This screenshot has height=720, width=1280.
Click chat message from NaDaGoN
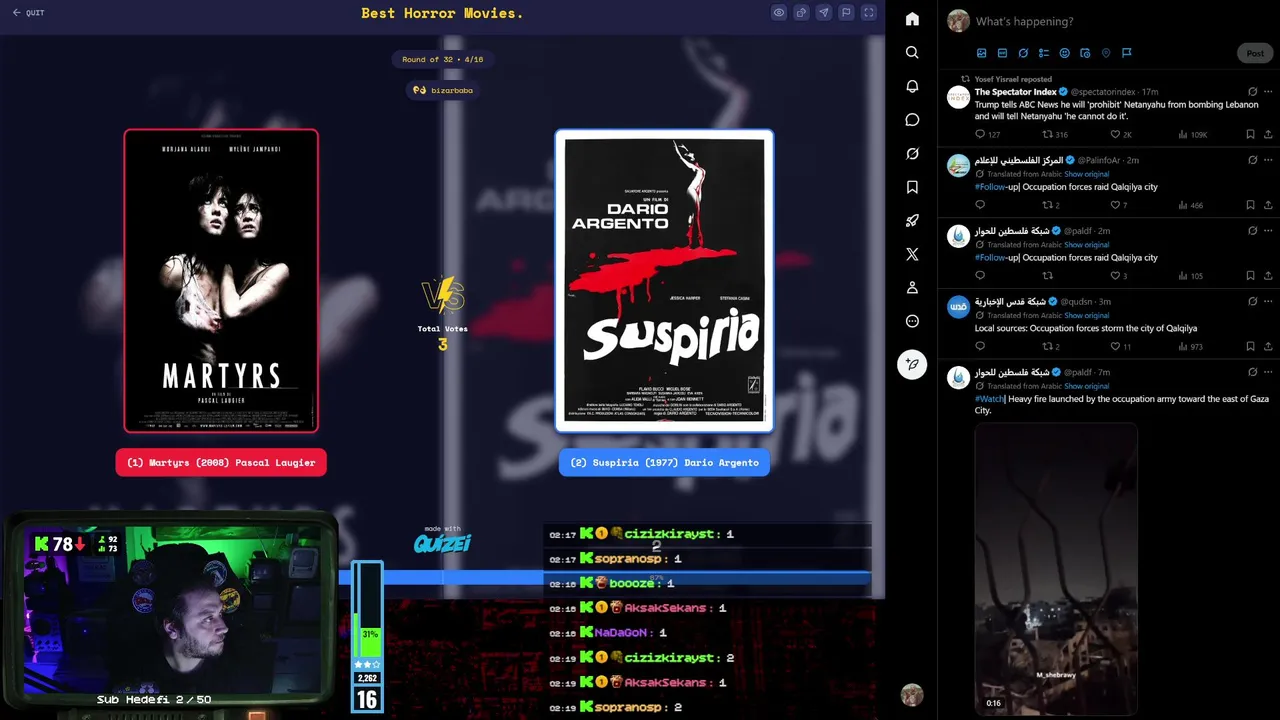point(622,633)
